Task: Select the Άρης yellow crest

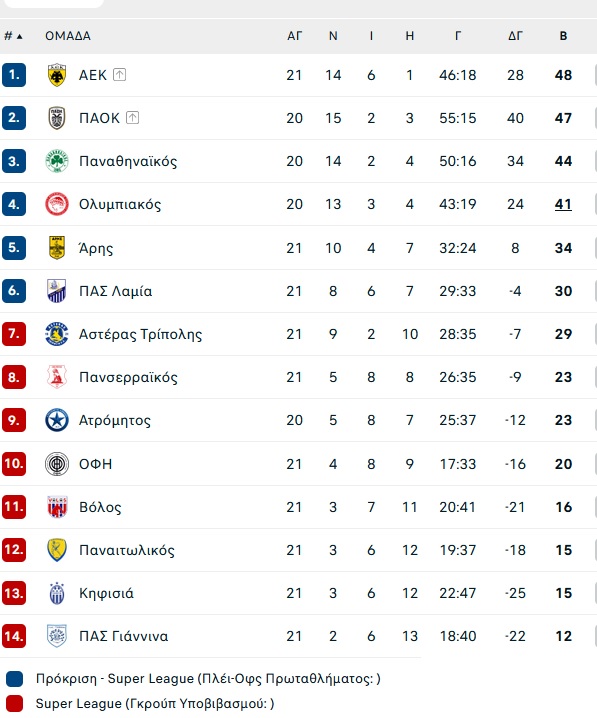Action: coord(57,248)
